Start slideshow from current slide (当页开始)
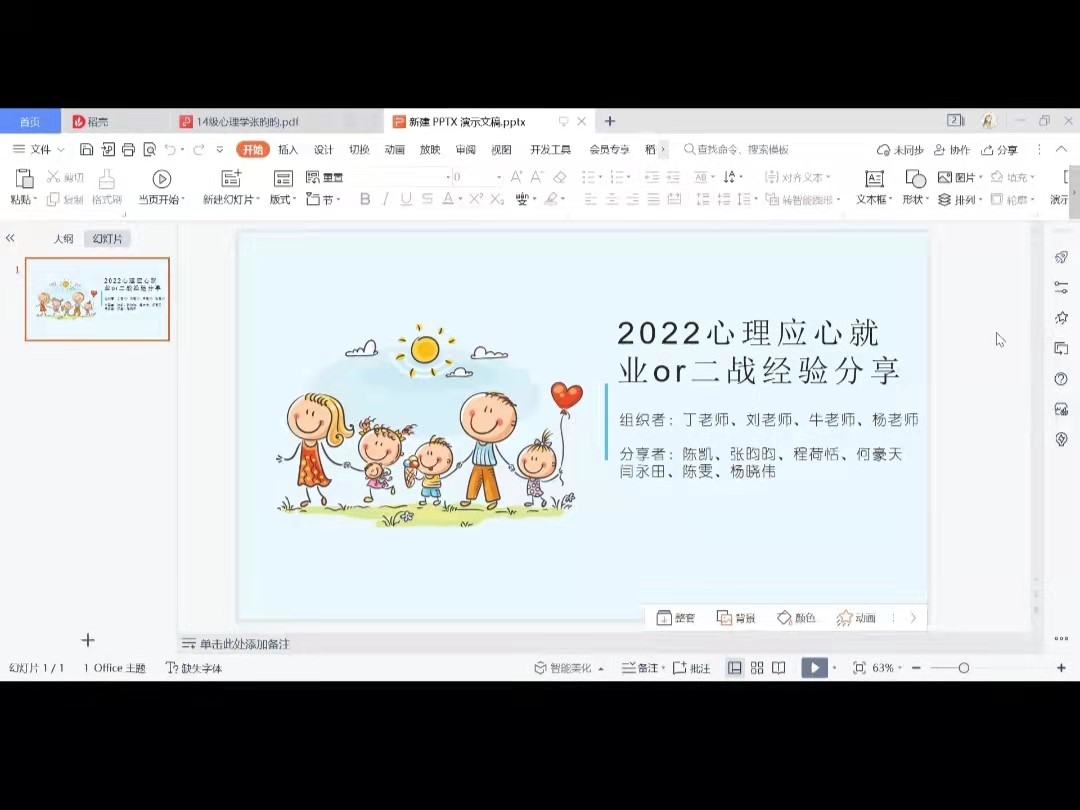This screenshot has height=810, width=1080. click(x=160, y=187)
